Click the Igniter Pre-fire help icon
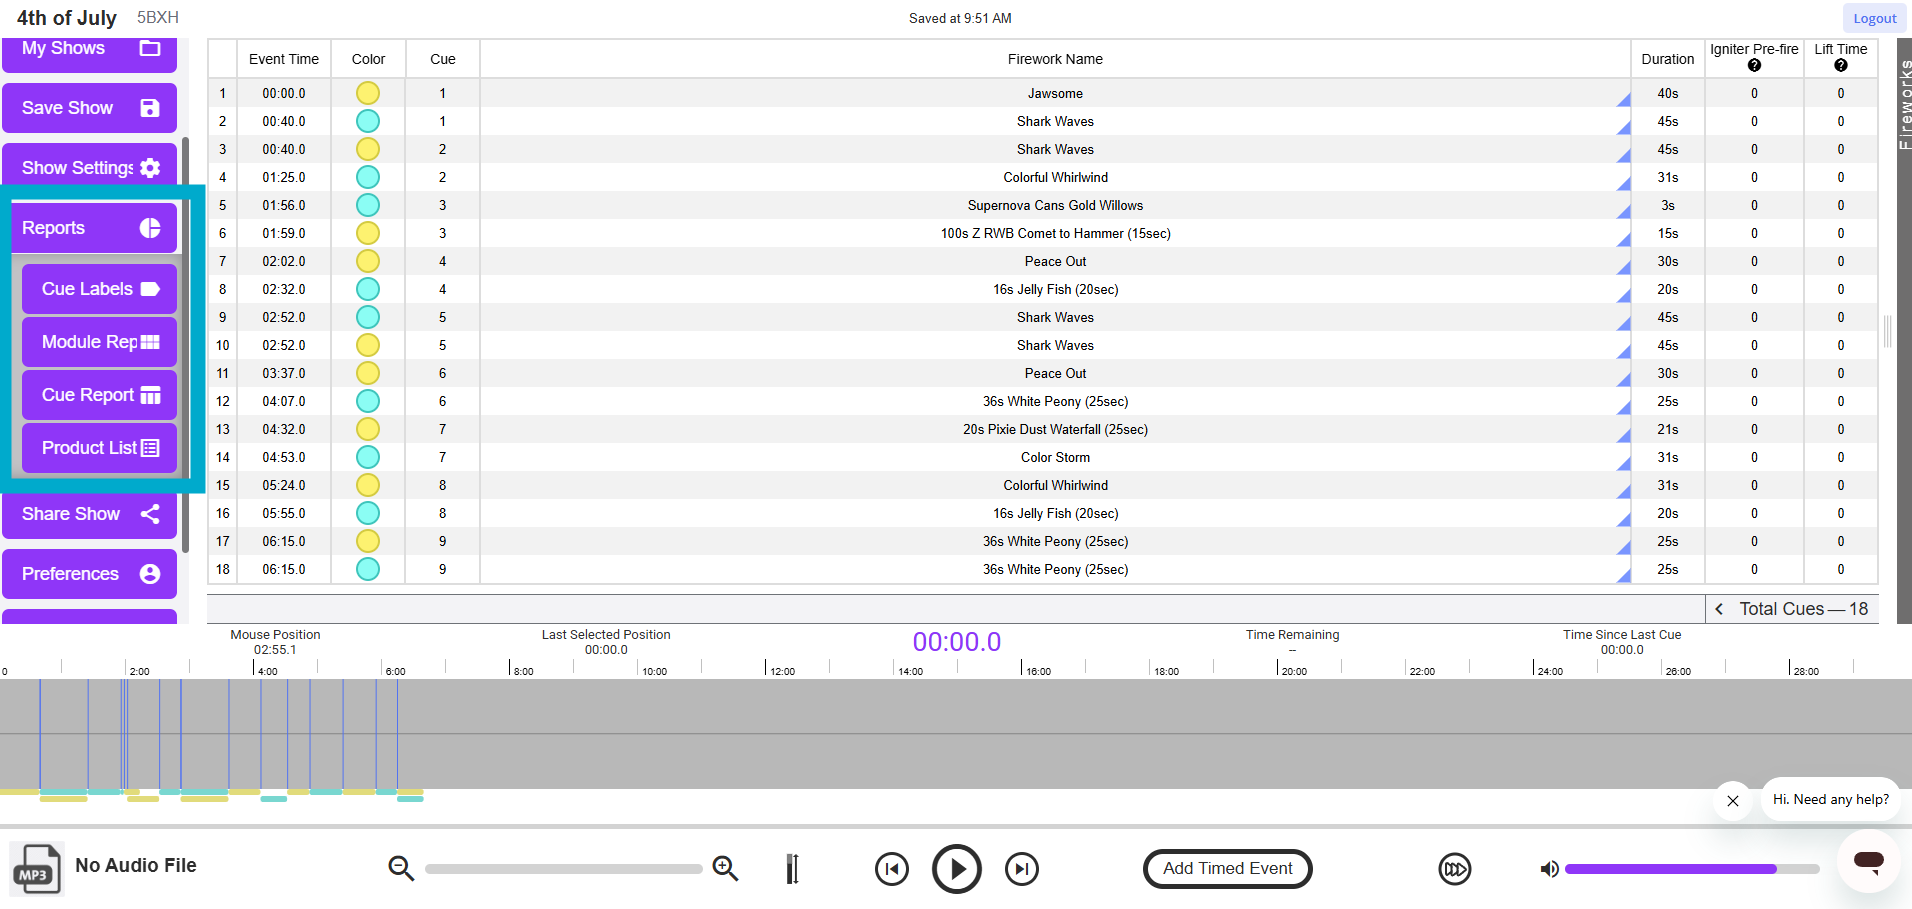1912x909 pixels. click(1754, 66)
